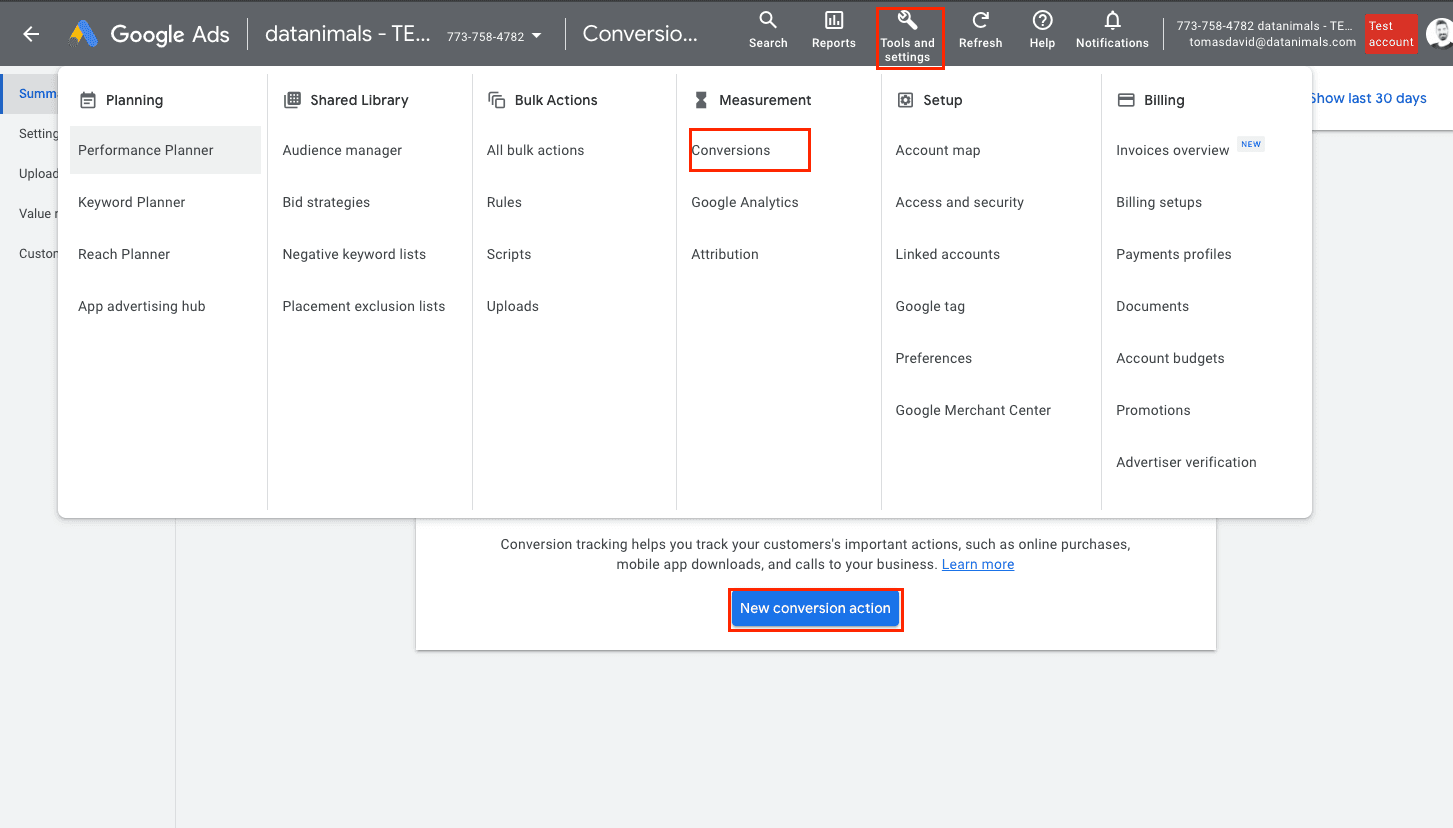Open Bid strategies
Viewport: 1453px width, 828px height.
(x=326, y=202)
